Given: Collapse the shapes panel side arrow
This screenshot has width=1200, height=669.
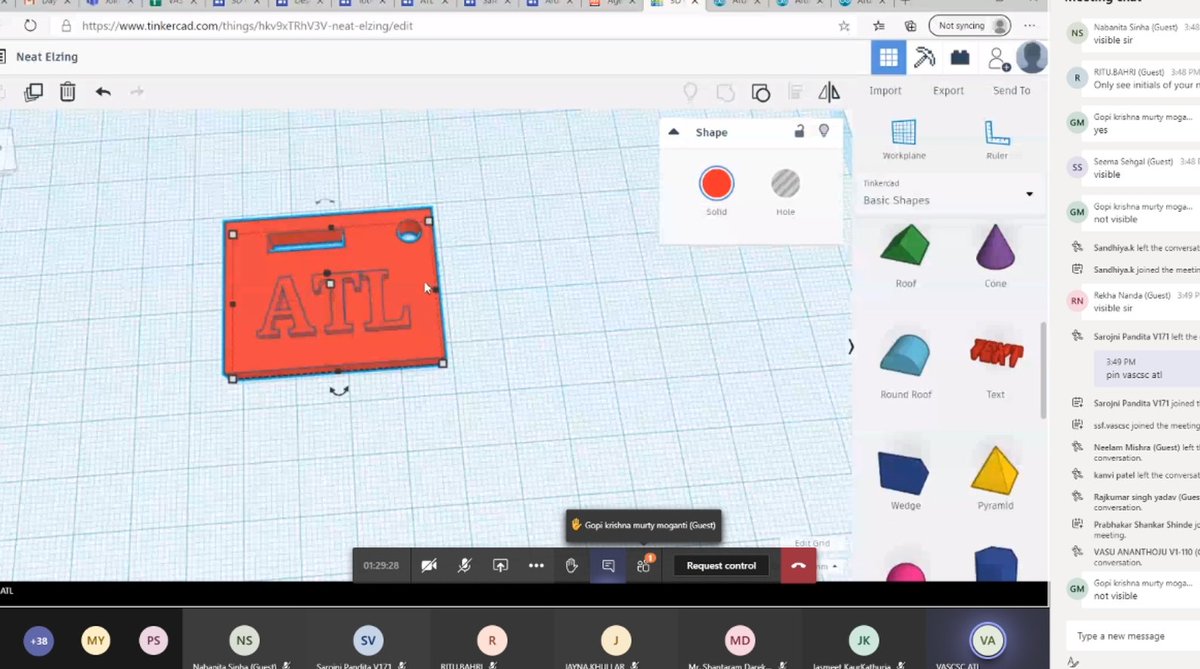Looking at the screenshot, I should click(x=851, y=347).
